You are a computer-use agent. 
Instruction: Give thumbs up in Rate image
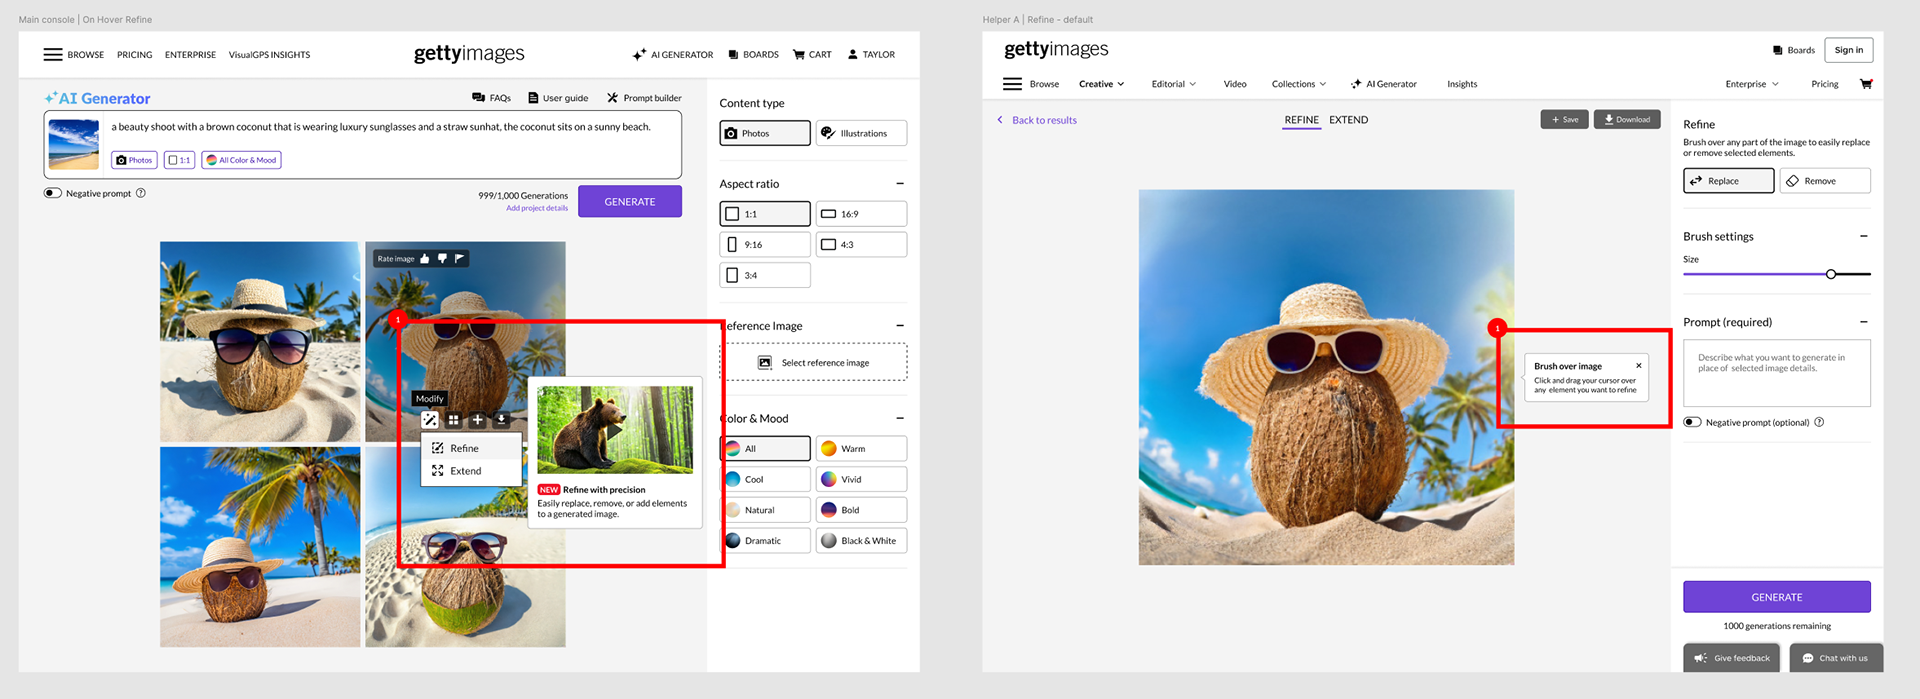(x=425, y=258)
